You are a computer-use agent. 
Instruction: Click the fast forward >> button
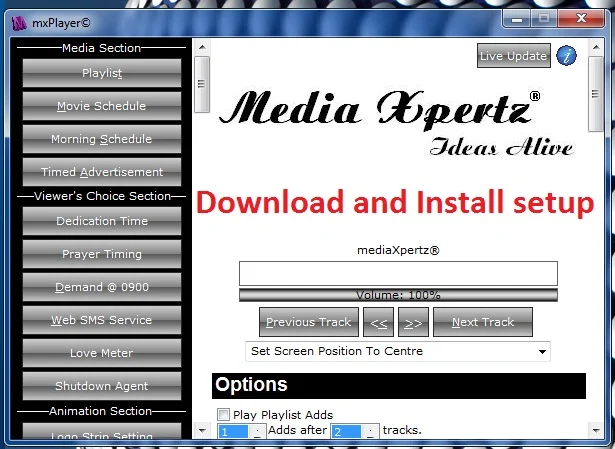coord(413,322)
